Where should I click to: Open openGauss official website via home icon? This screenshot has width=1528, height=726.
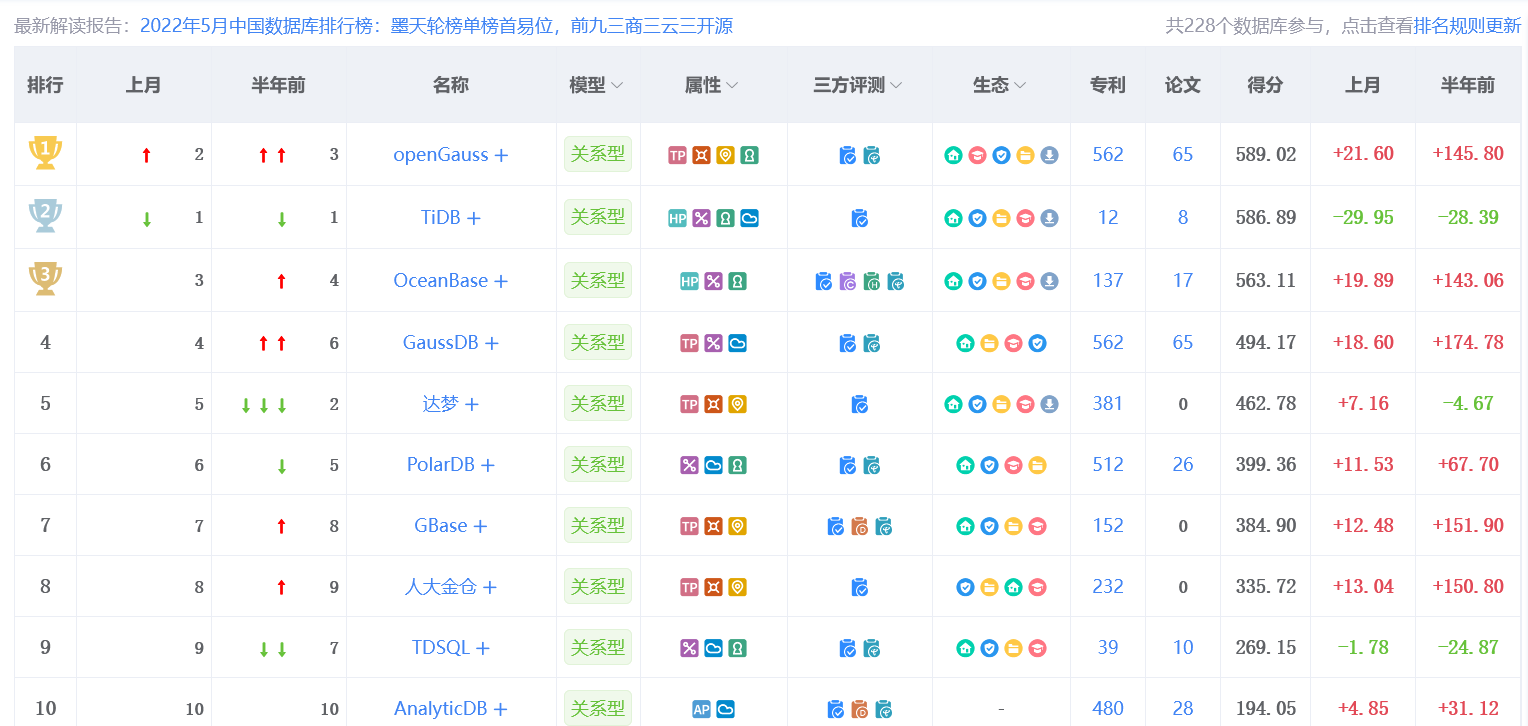click(x=951, y=155)
